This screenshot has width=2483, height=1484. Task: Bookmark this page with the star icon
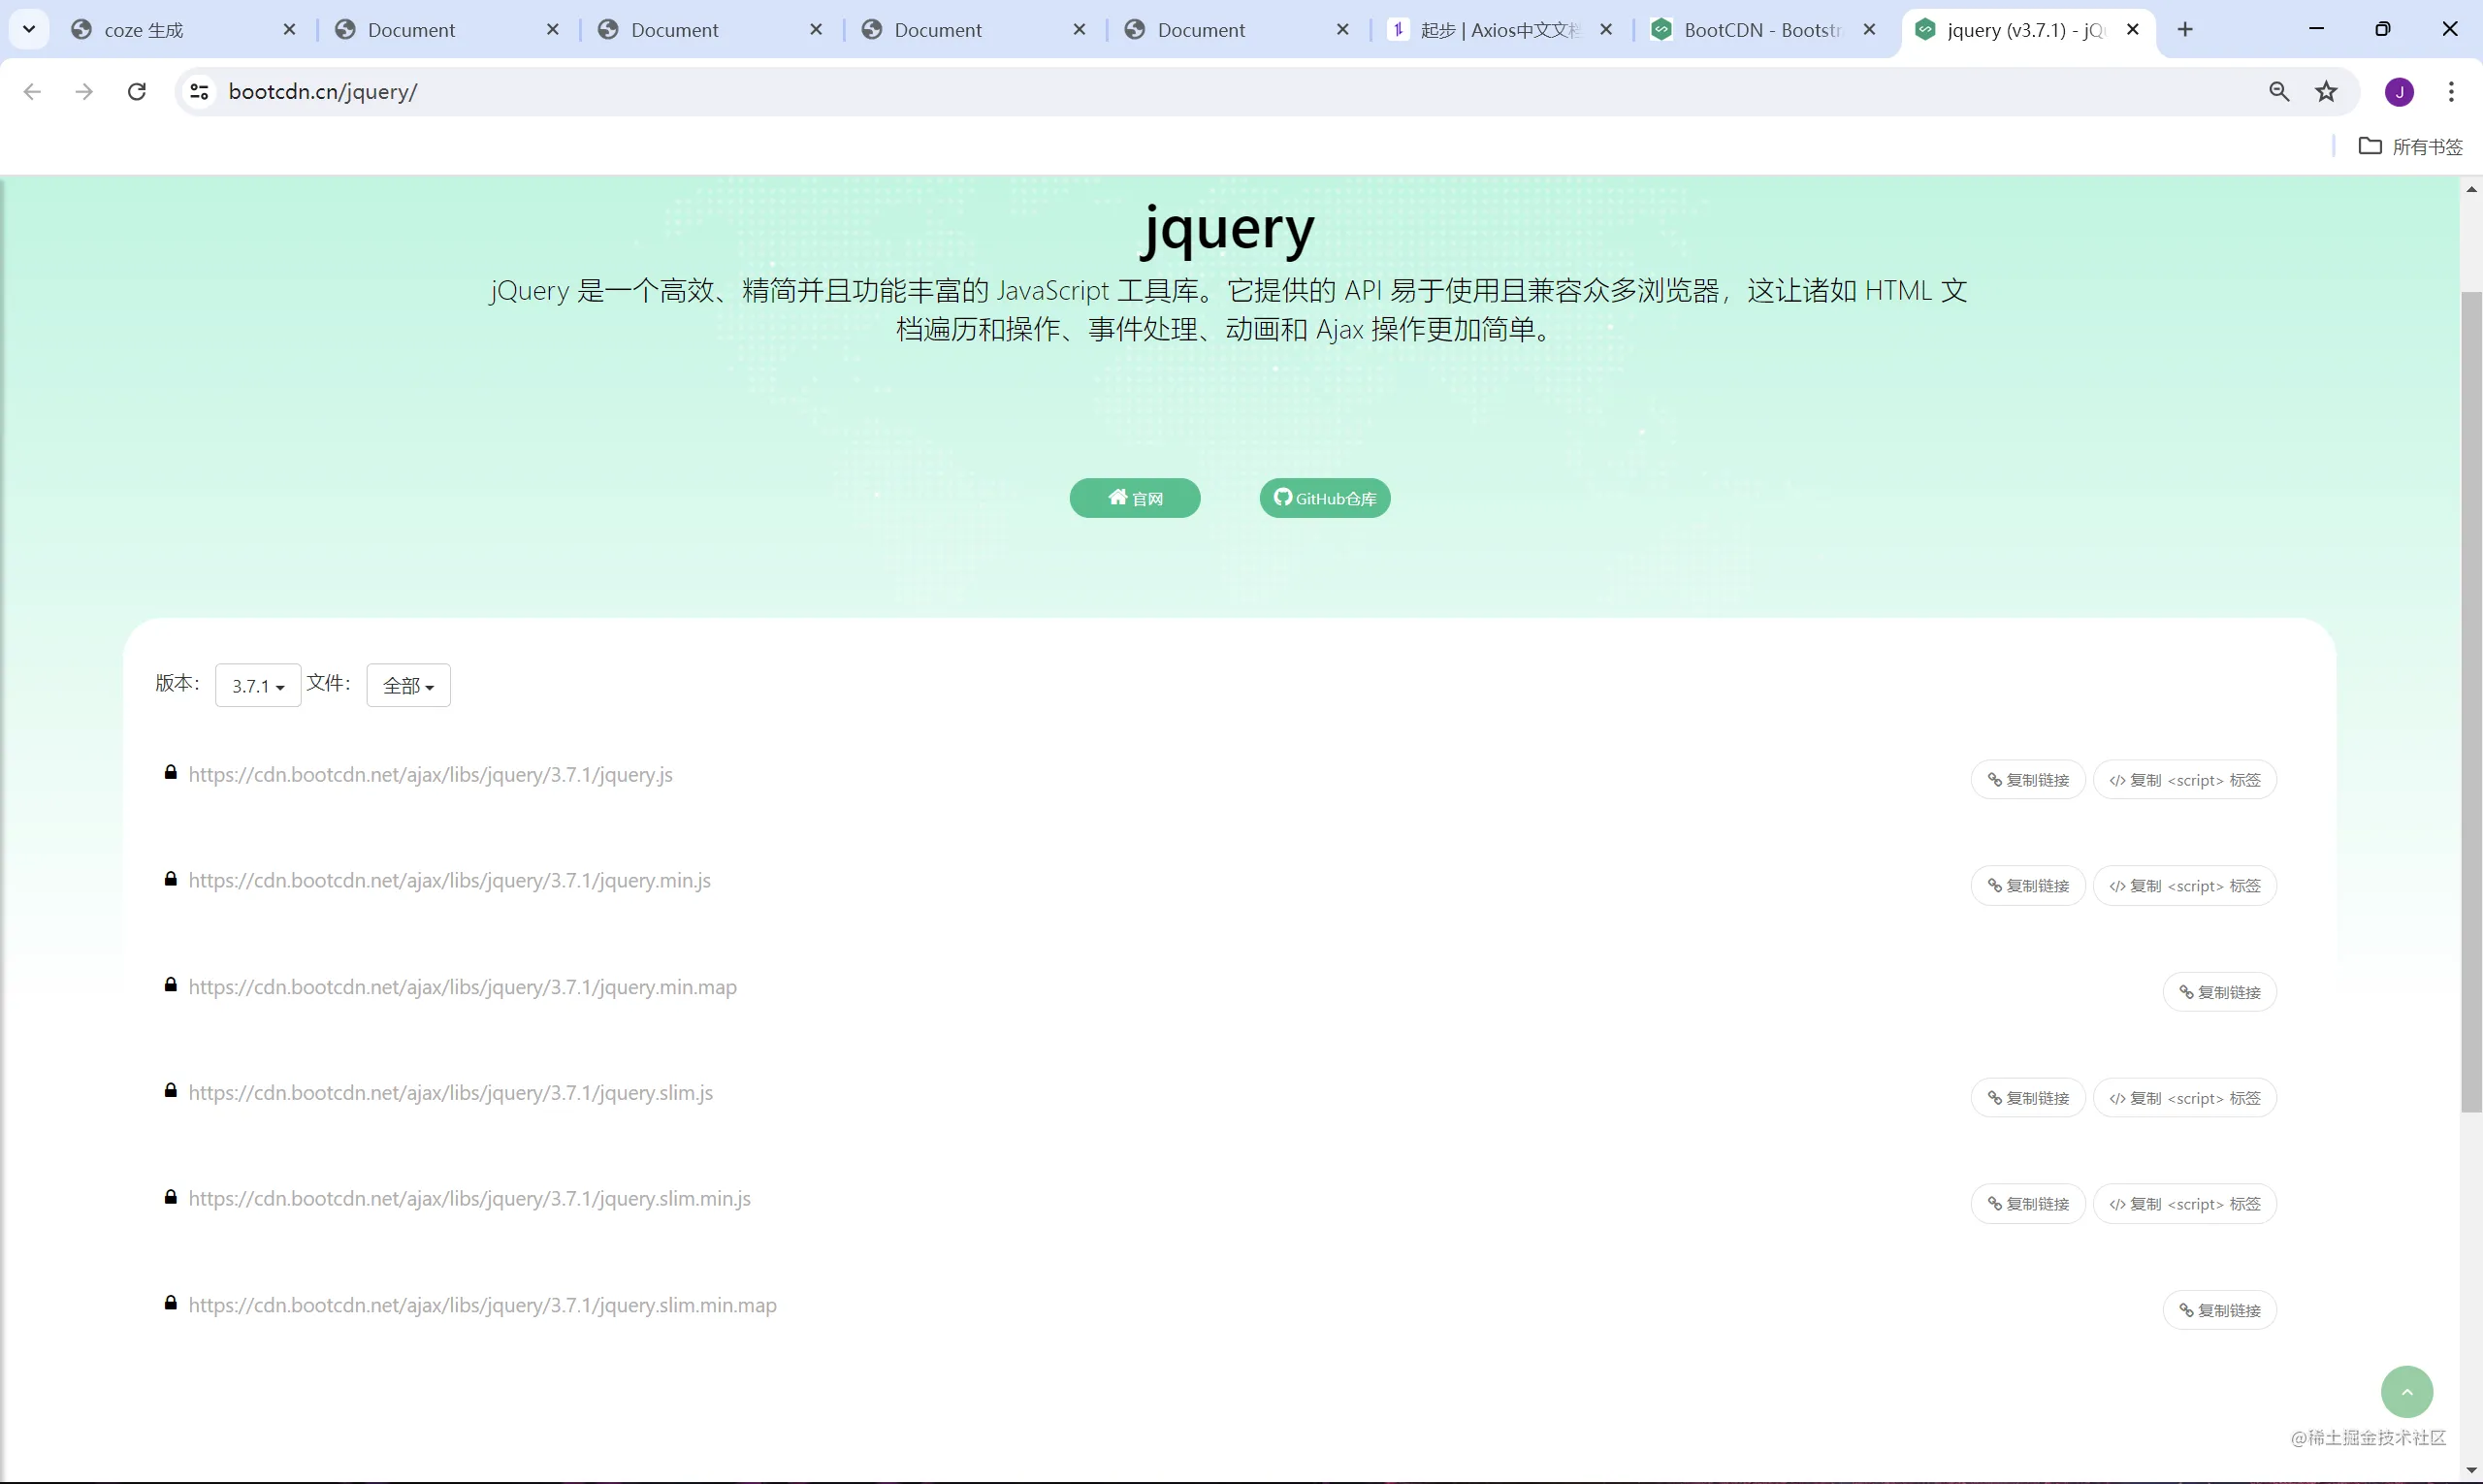(x=2327, y=92)
